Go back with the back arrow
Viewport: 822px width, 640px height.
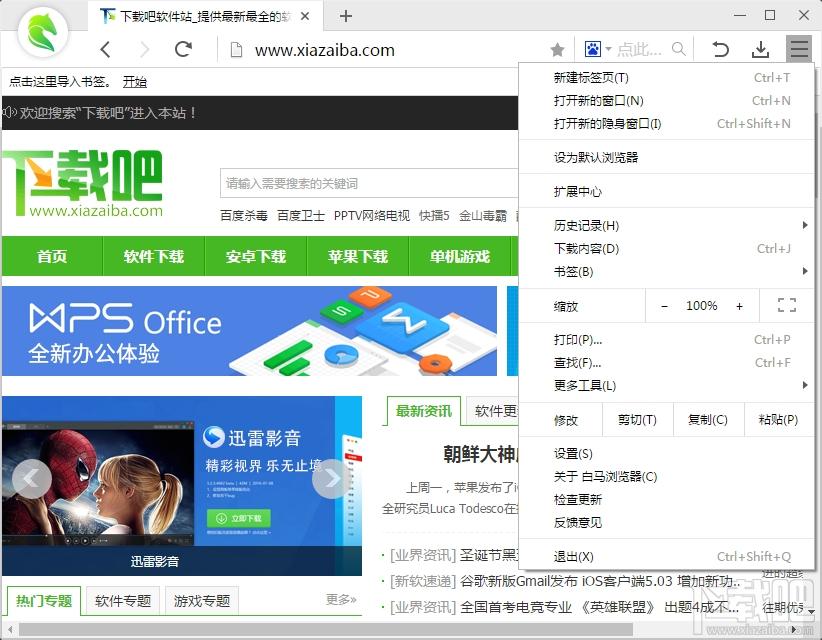105,50
